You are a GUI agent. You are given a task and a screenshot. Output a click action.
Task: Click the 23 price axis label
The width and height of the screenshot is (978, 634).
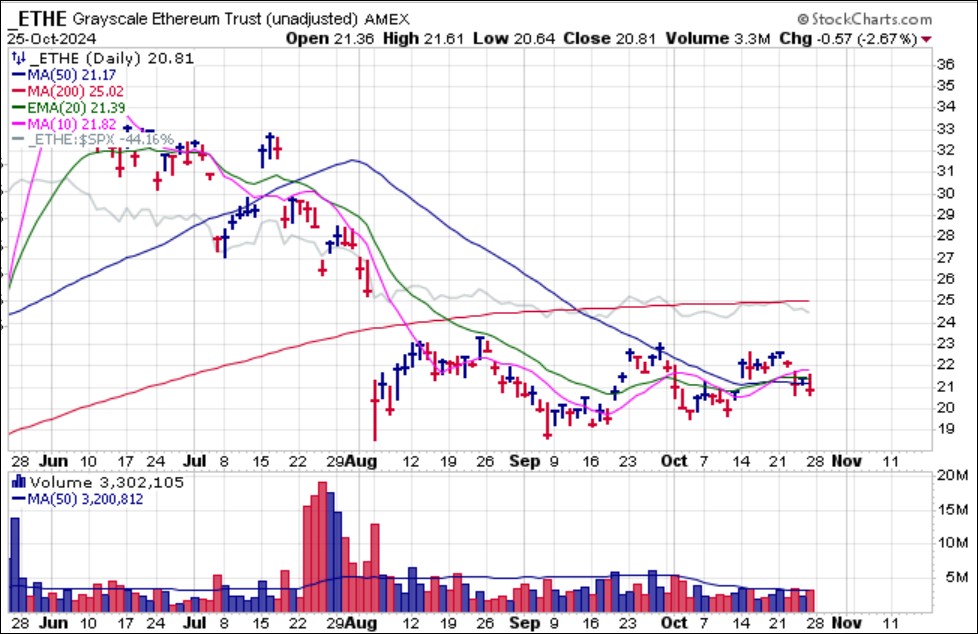coord(946,343)
